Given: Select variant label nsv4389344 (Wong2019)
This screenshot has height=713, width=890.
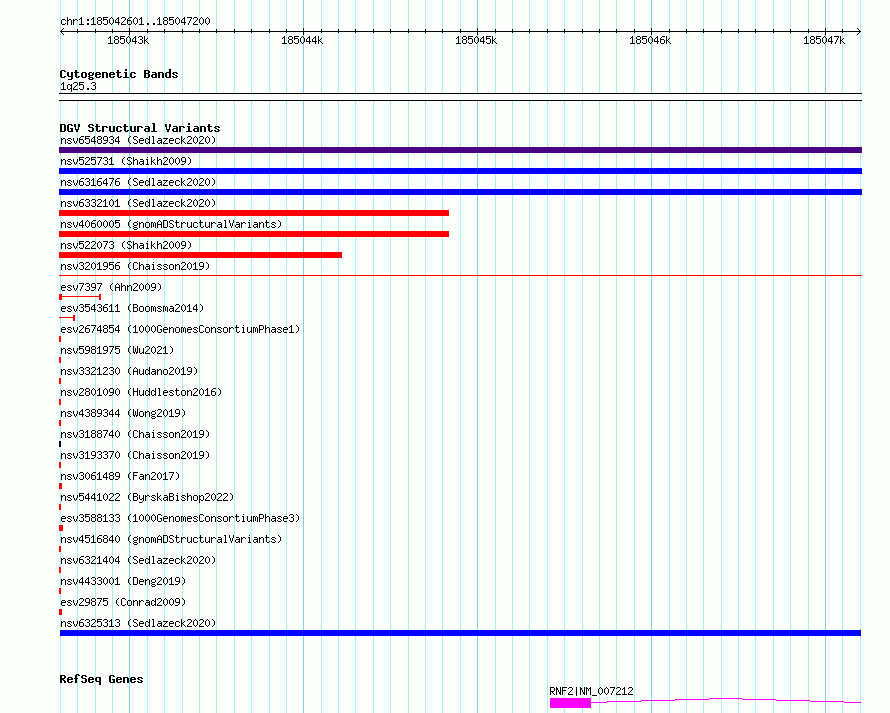Looking at the screenshot, I should tap(123, 413).
